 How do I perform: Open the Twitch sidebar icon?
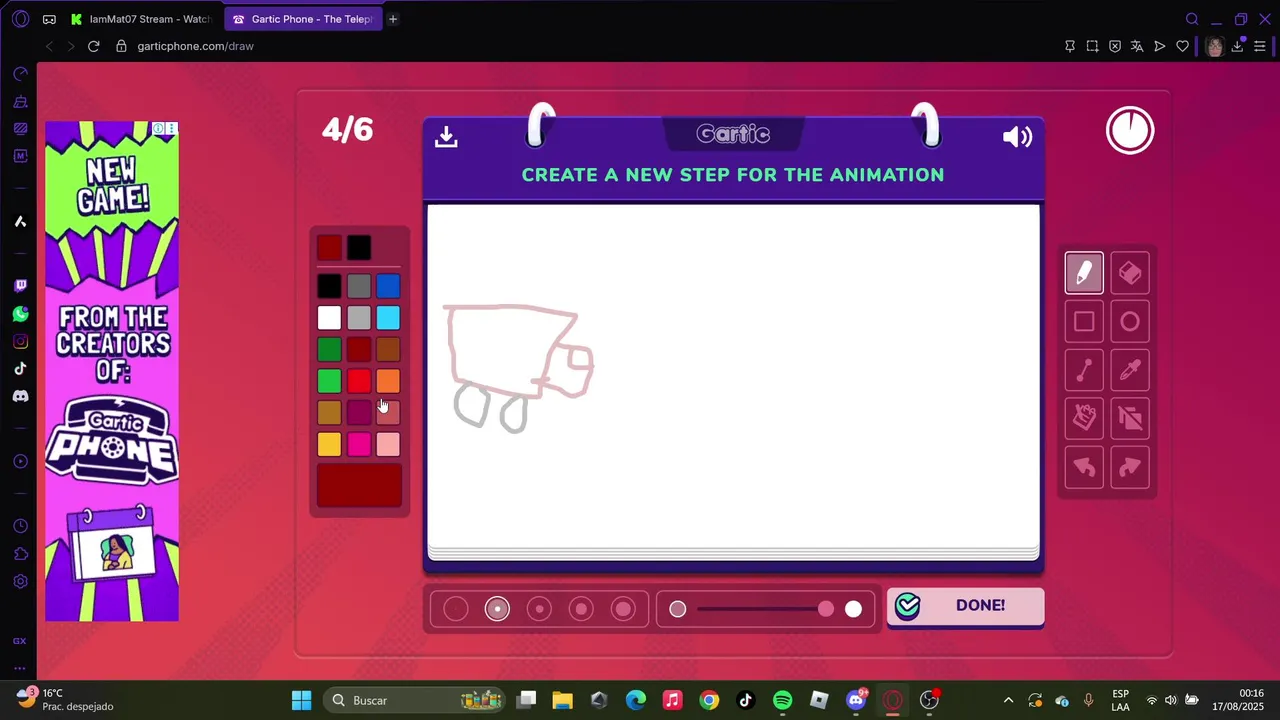point(20,286)
